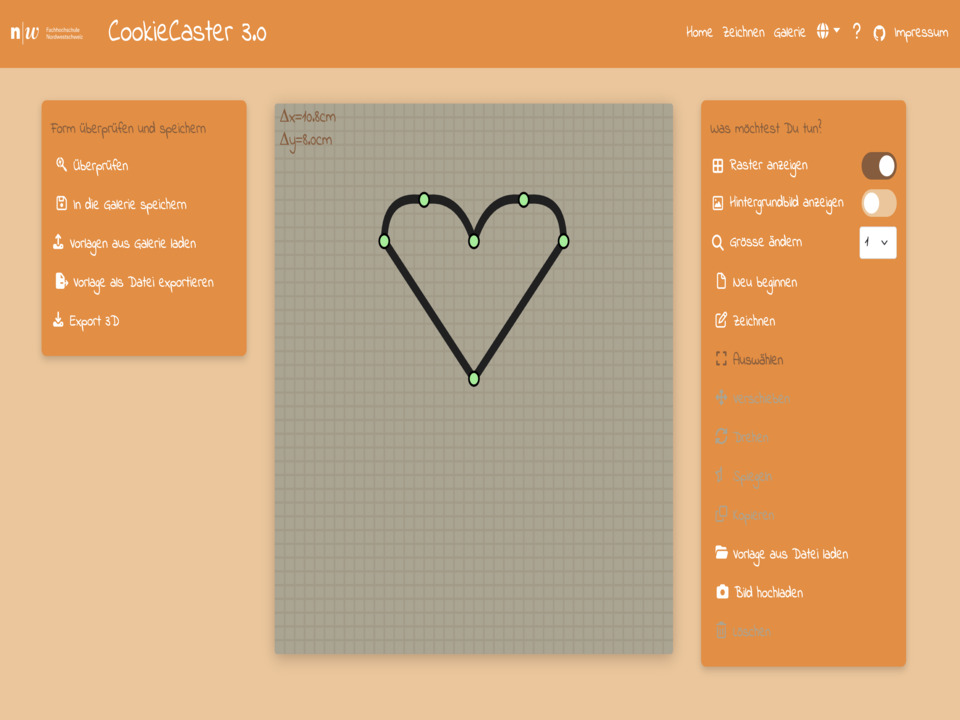The height and width of the screenshot is (720, 960).
Task: Click In die Galerie speichern
Action: point(130,204)
